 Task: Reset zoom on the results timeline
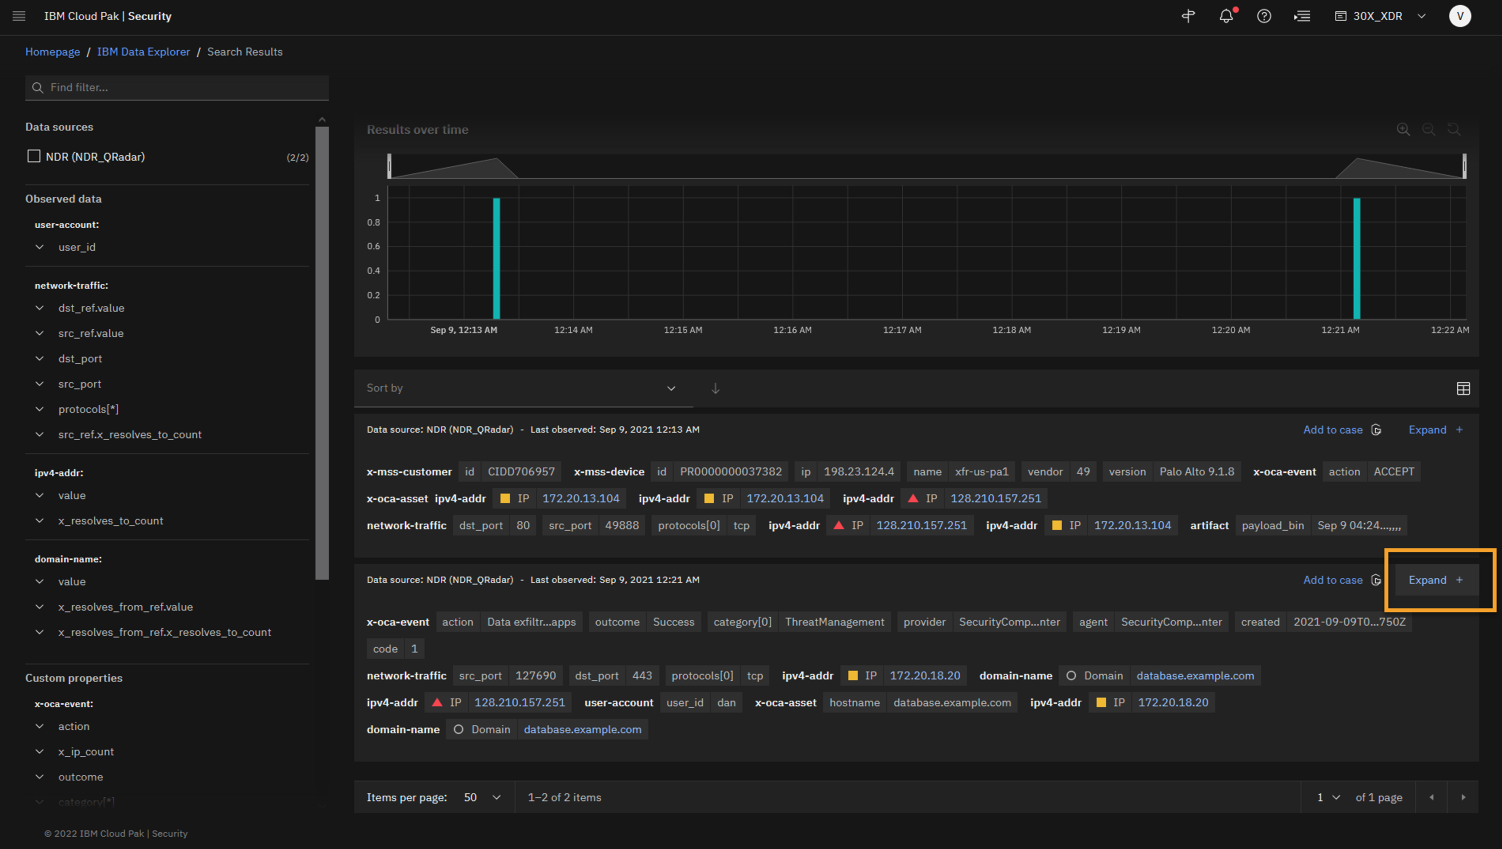click(x=1454, y=129)
